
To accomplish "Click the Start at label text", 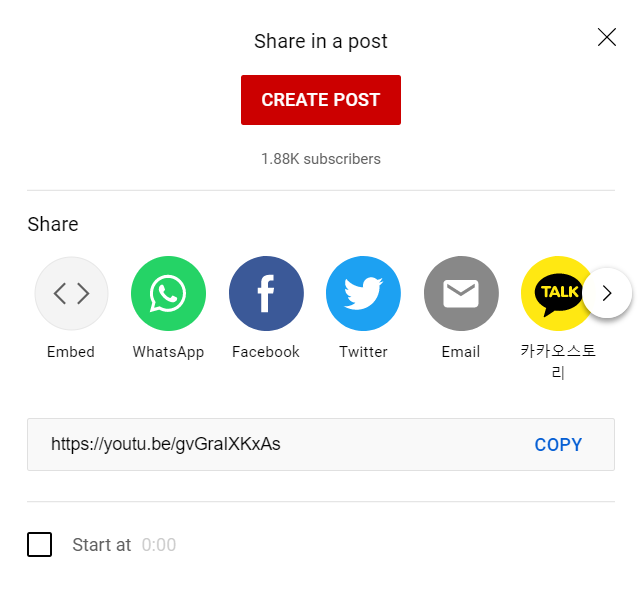I will [x=102, y=545].
